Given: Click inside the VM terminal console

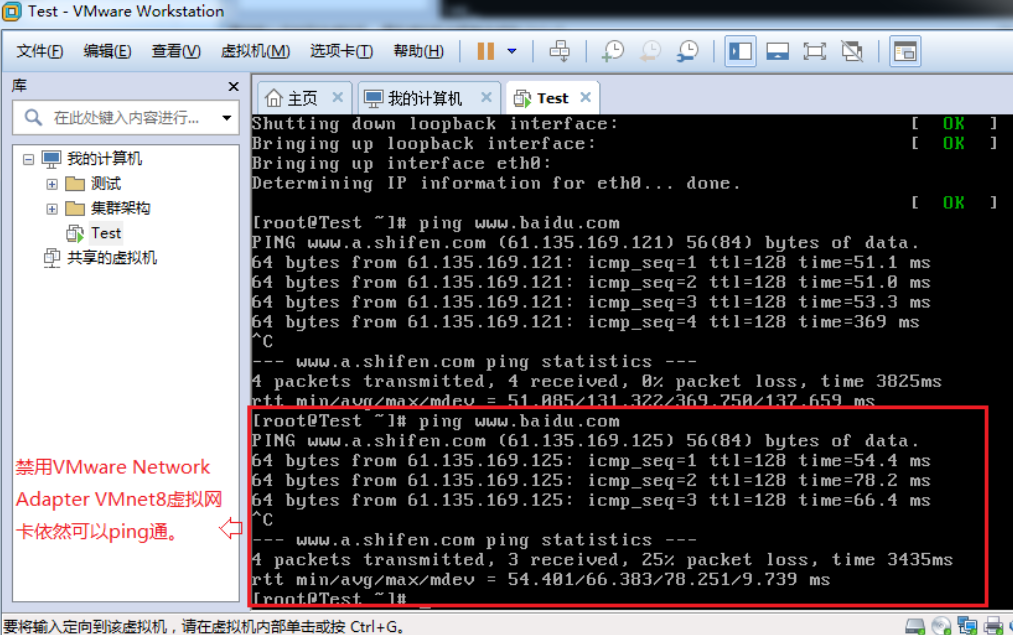Looking at the screenshot, I should [x=632, y=362].
